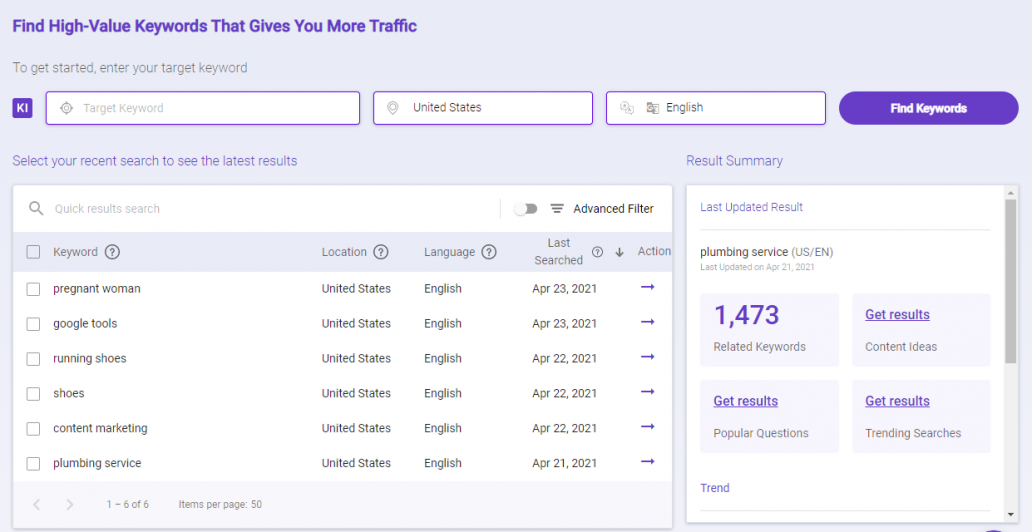This screenshot has height=532, width=1032.
Task: Click the Result Summary scrollbar thumb
Action: (x=1011, y=281)
